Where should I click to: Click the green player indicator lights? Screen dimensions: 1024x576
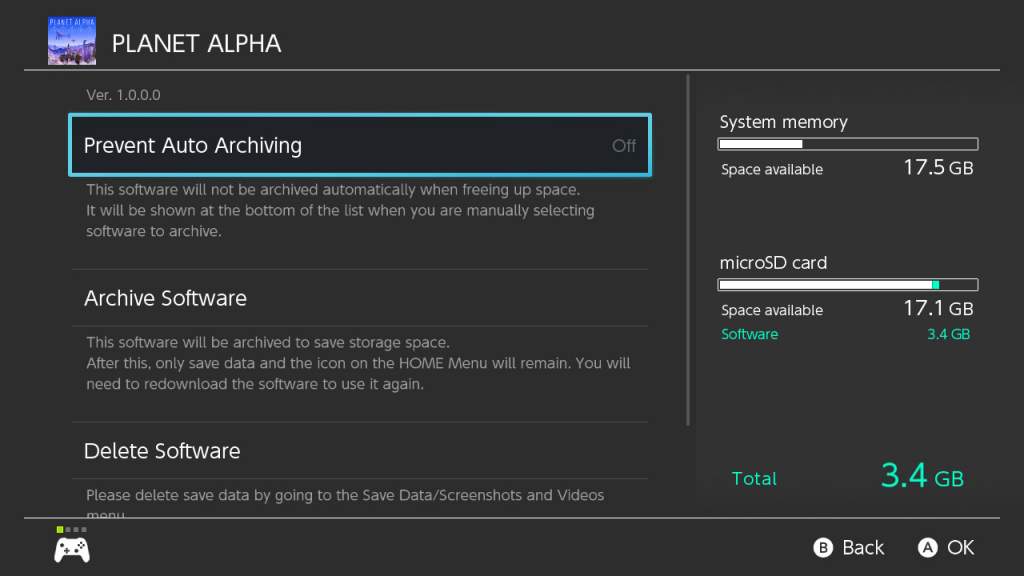71,530
